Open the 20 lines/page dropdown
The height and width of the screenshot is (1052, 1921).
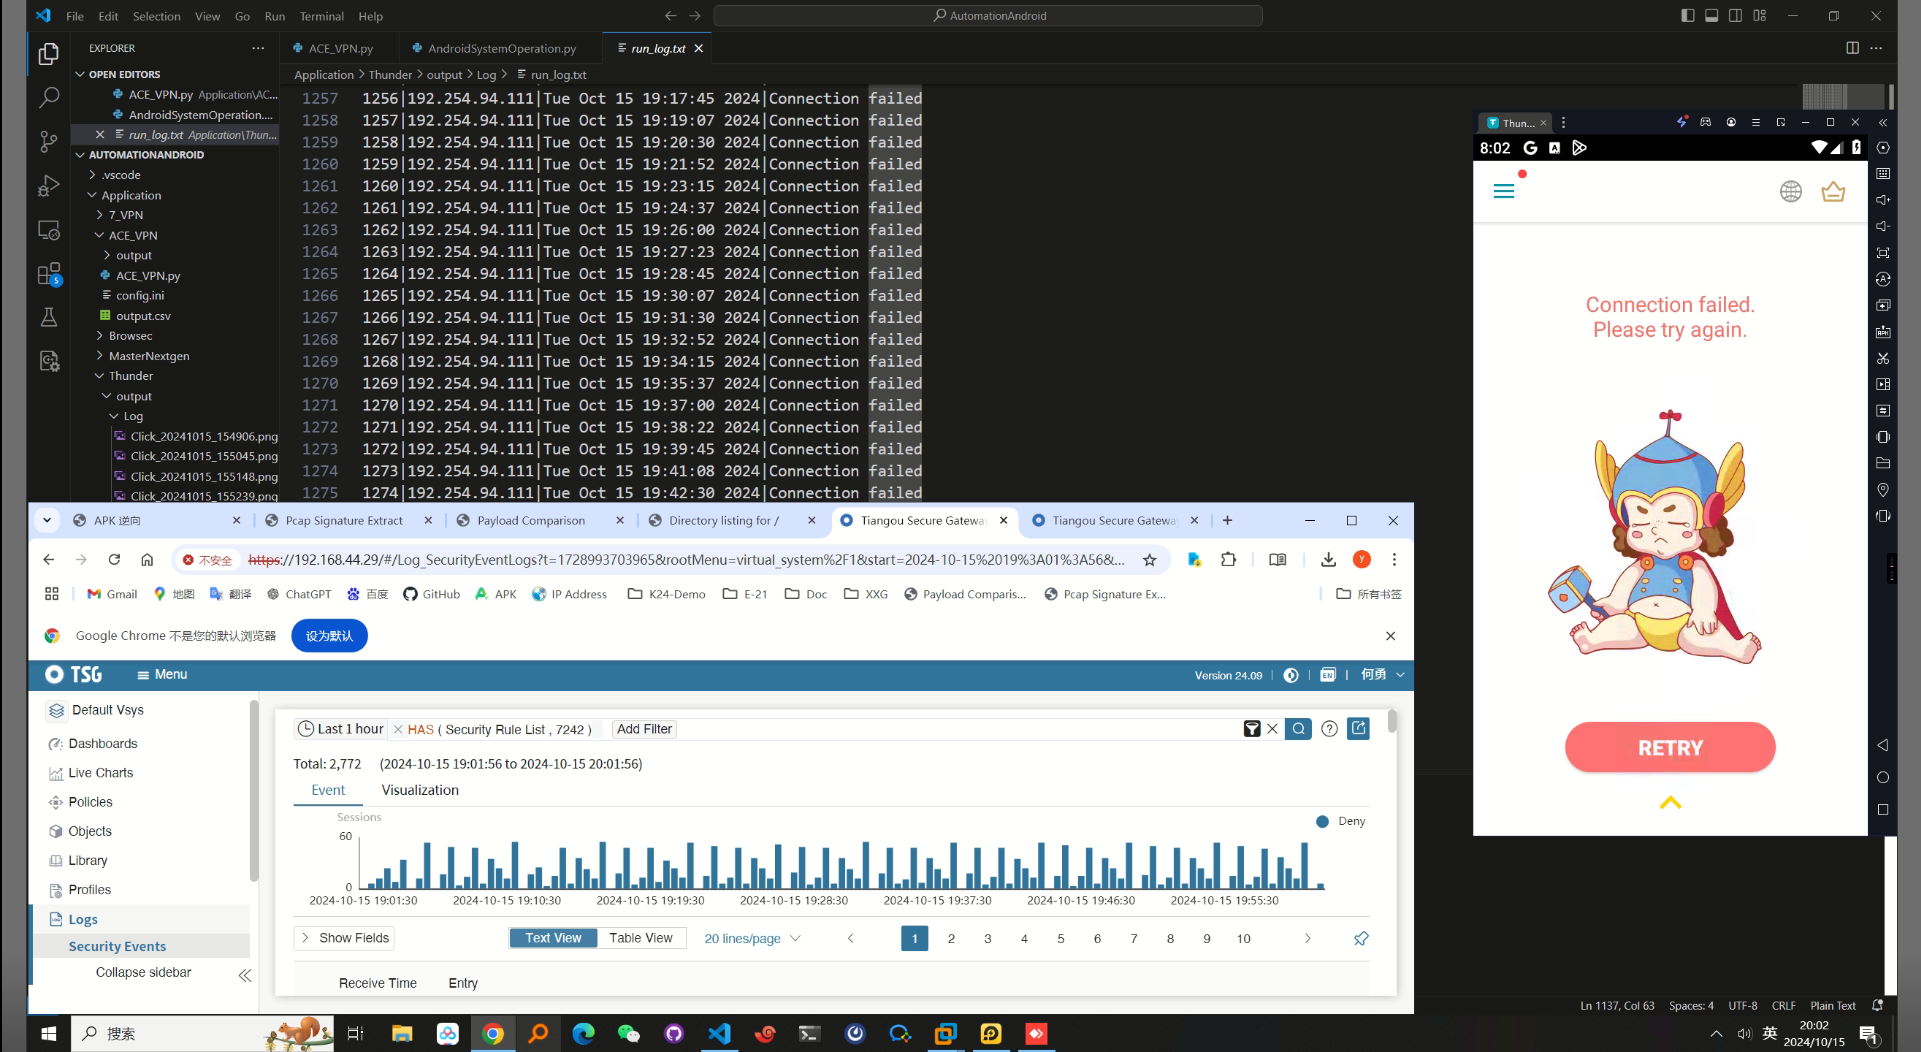tap(752, 938)
